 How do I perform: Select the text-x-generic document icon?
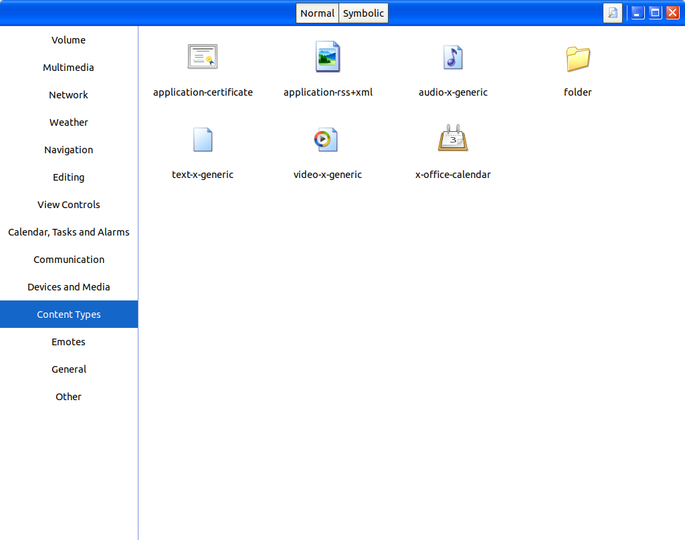(203, 139)
